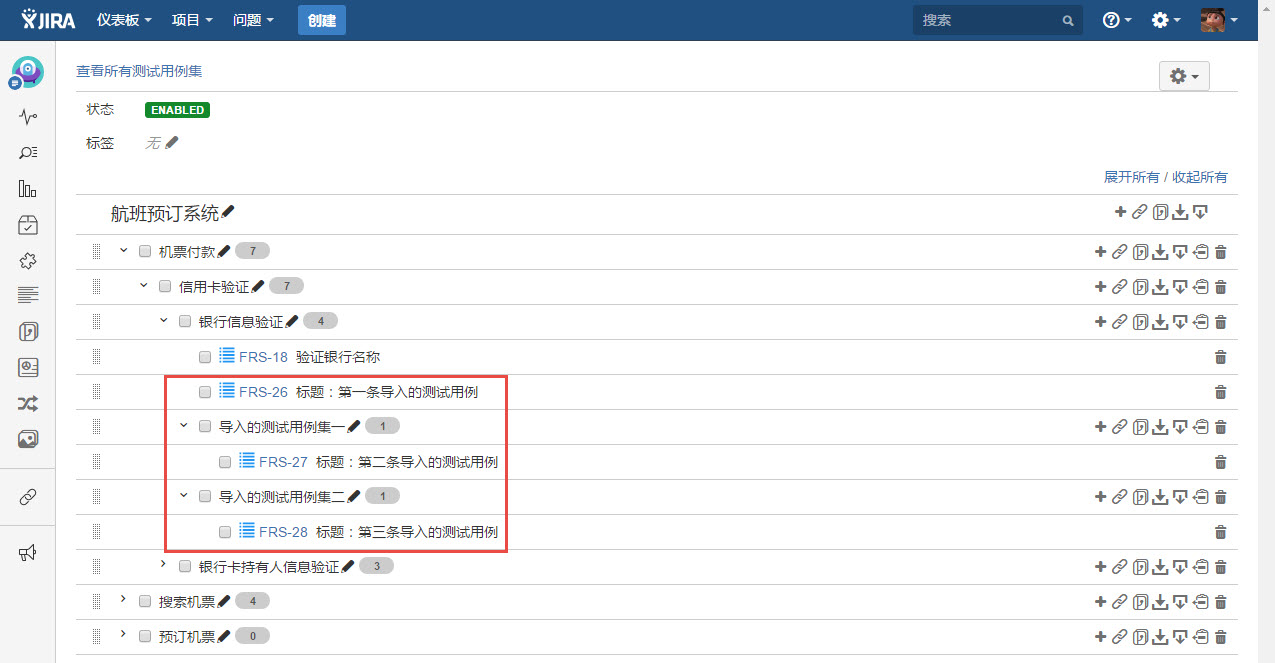Open the megaphone feedback sidebar icon
Viewport: 1275px width, 663px height.
(x=28, y=553)
